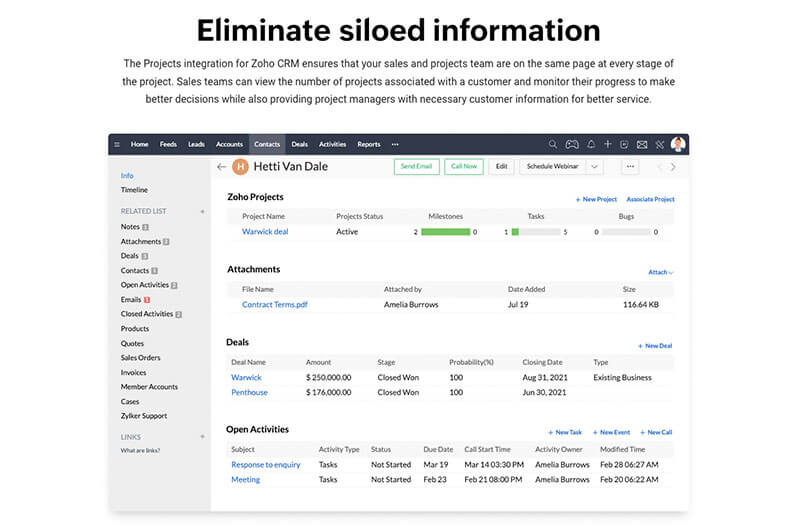
Task: Open the Feeds tab
Action: pos(168,144)
